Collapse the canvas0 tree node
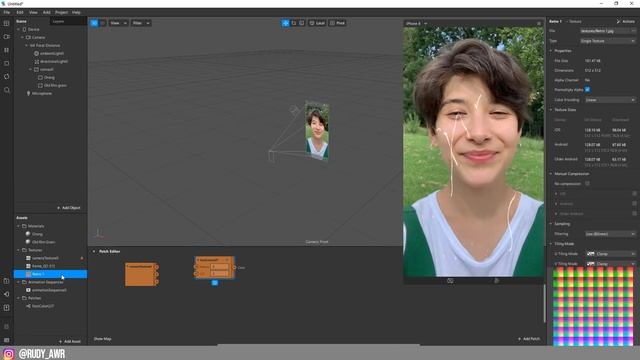Viewport: 640px width, 360px height. pyautogui.click(x=31, y=69)
